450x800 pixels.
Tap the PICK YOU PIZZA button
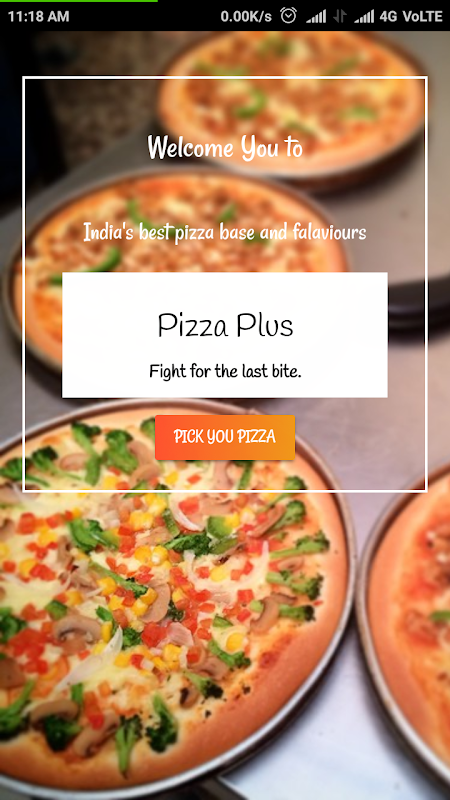point(225,437)
